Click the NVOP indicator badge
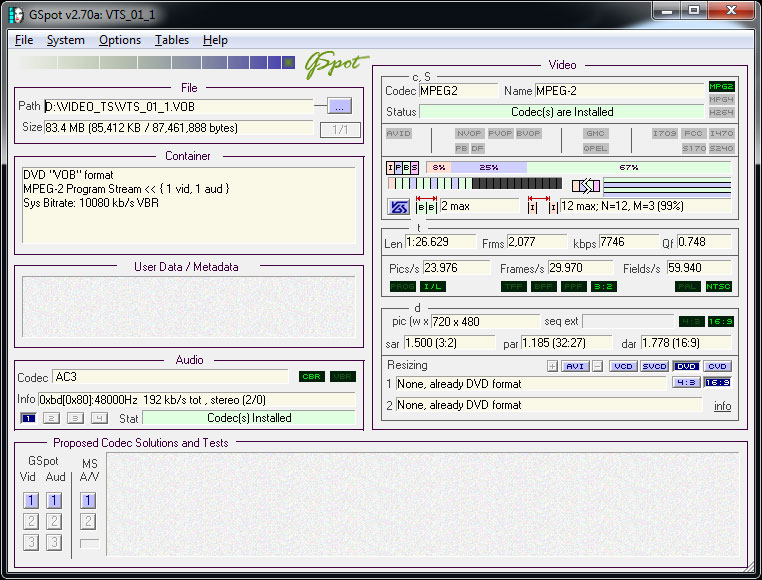The image size is (762, 580). 469,133
